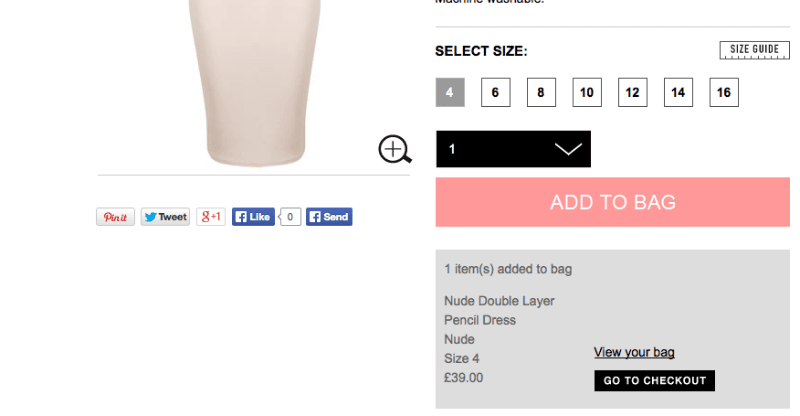Tweet this product on Twitter

(x=165, y=217)
